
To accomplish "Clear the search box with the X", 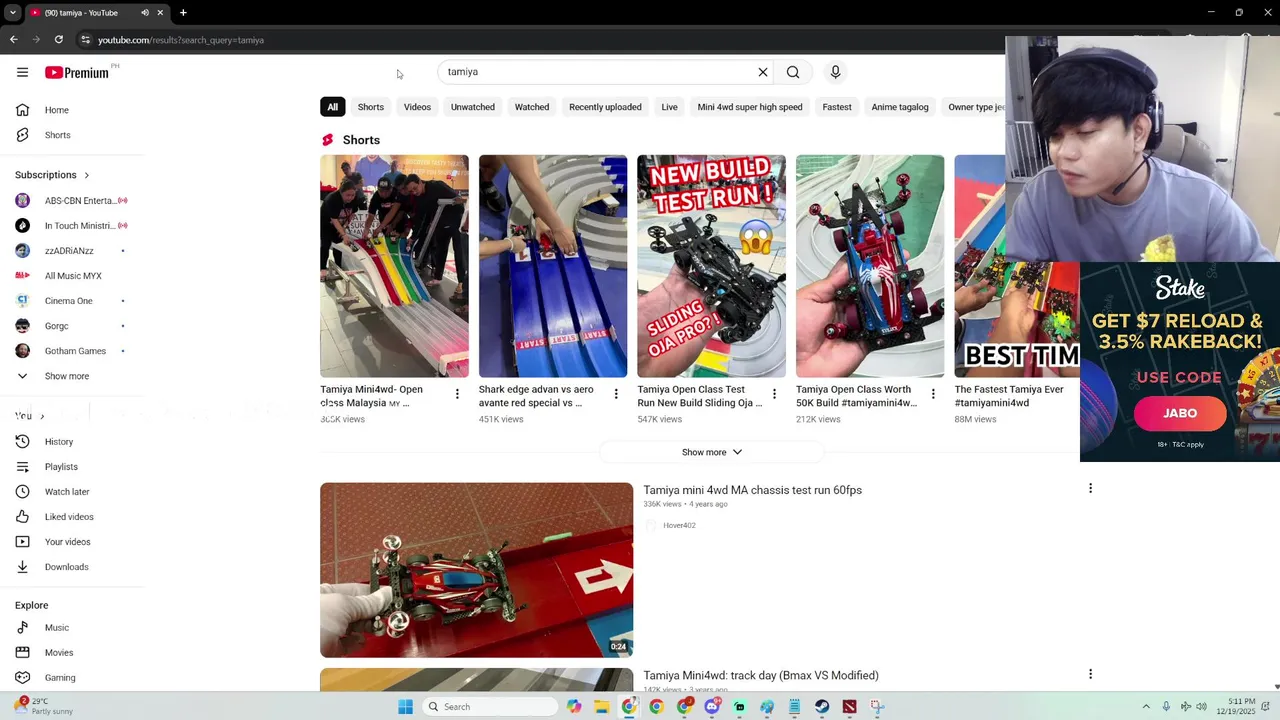I will 763,72.
